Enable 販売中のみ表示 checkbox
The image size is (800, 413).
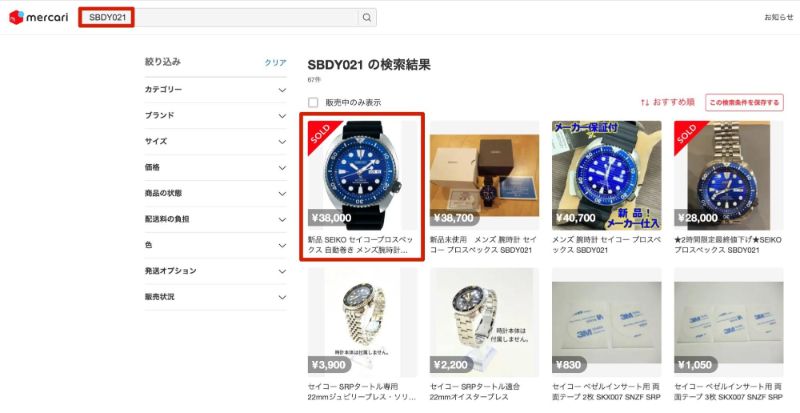click(x=313, y=103)
